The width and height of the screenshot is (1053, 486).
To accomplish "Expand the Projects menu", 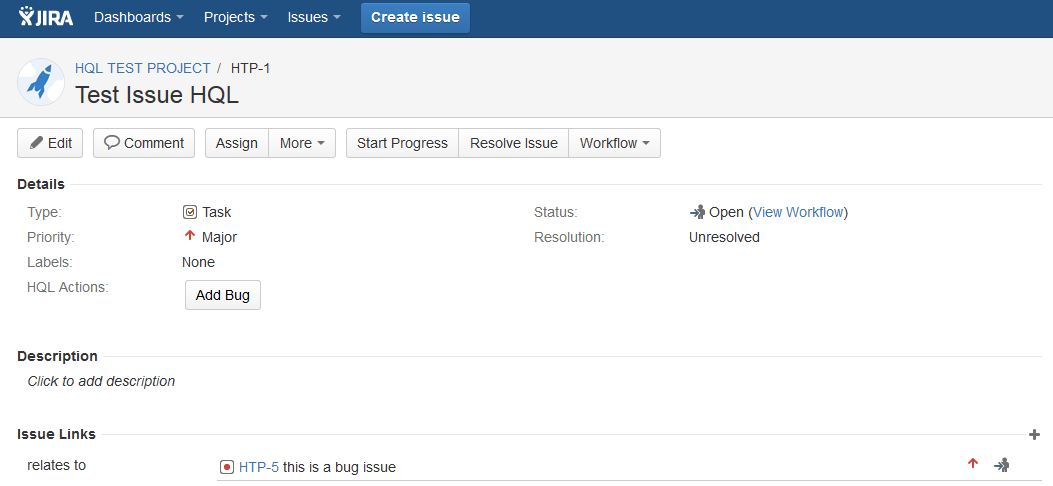I will (x=235, y=17).
